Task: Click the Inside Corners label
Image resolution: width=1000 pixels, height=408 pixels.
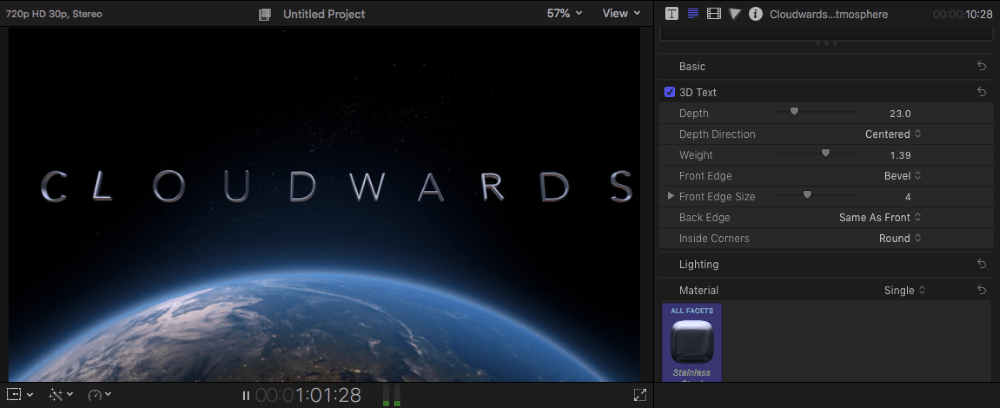Action: [714, 238]
